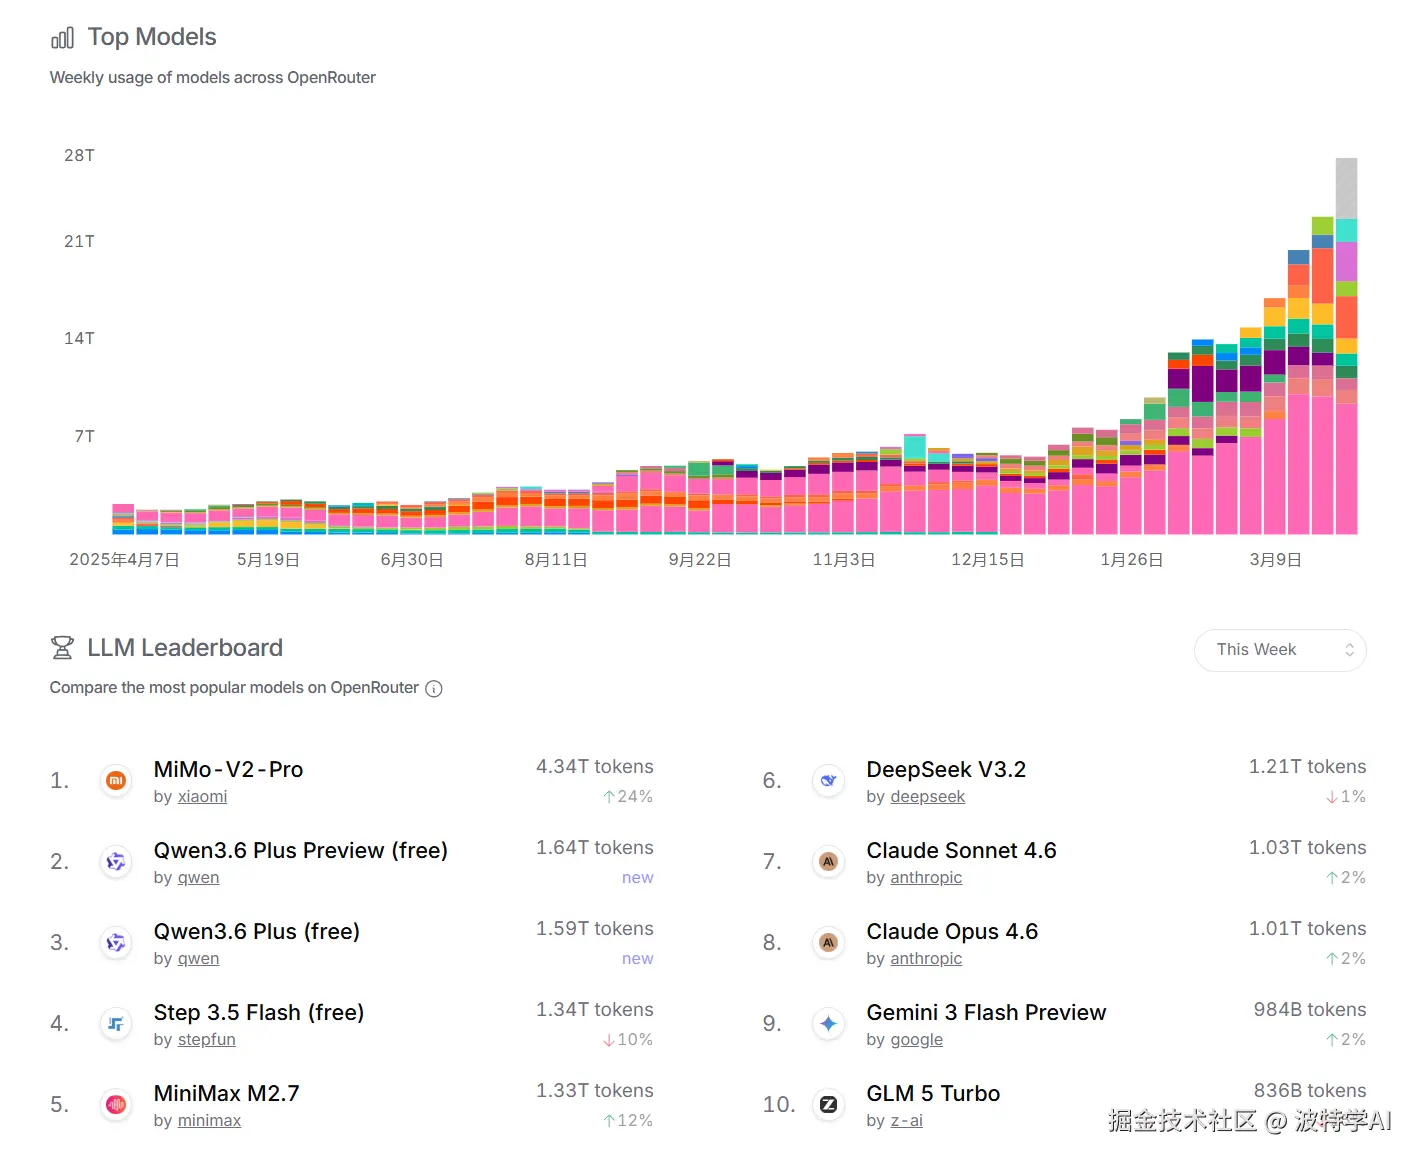Click the Anthropic logo beside Claude Opus 4.6
Image resolution: width=1422 pixels, height=1164 pixels.
[828, 942]
